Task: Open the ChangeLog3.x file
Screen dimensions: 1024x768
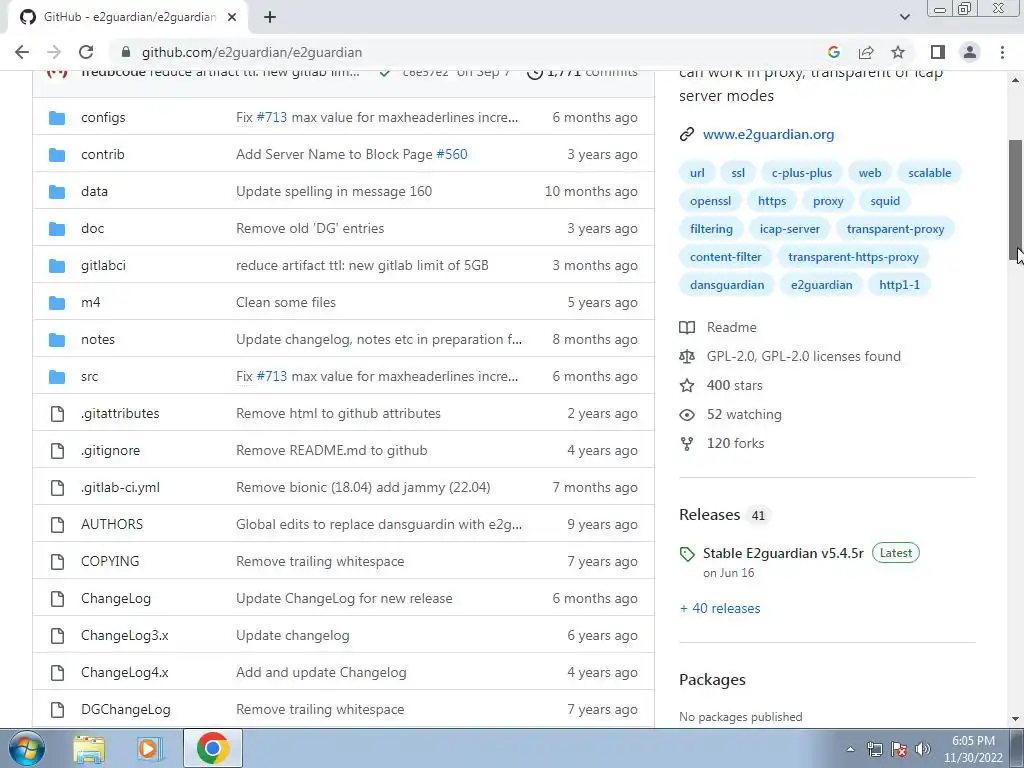Action: (x=125, y=635)
